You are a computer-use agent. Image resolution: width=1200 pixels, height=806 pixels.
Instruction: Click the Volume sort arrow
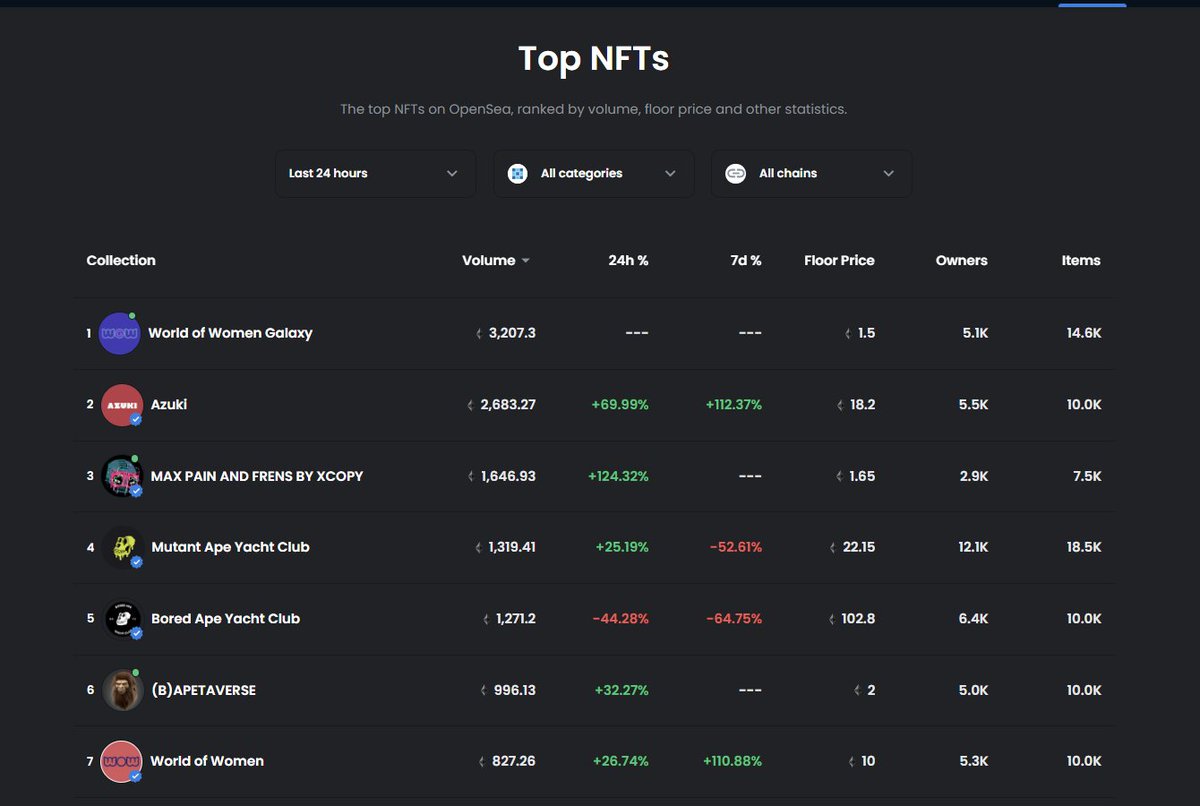(526, 261)
